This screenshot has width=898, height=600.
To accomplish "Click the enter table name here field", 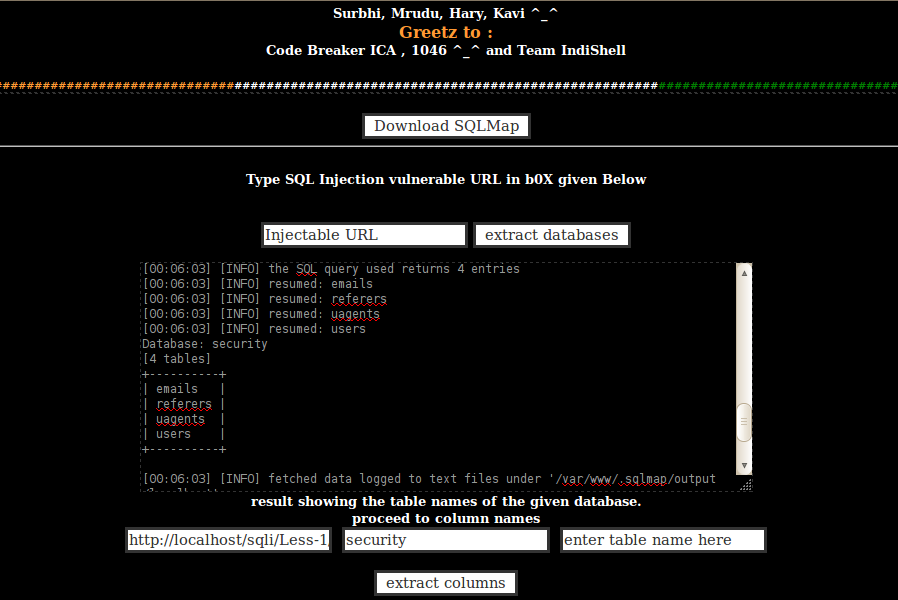I will [x=663, y=539].
